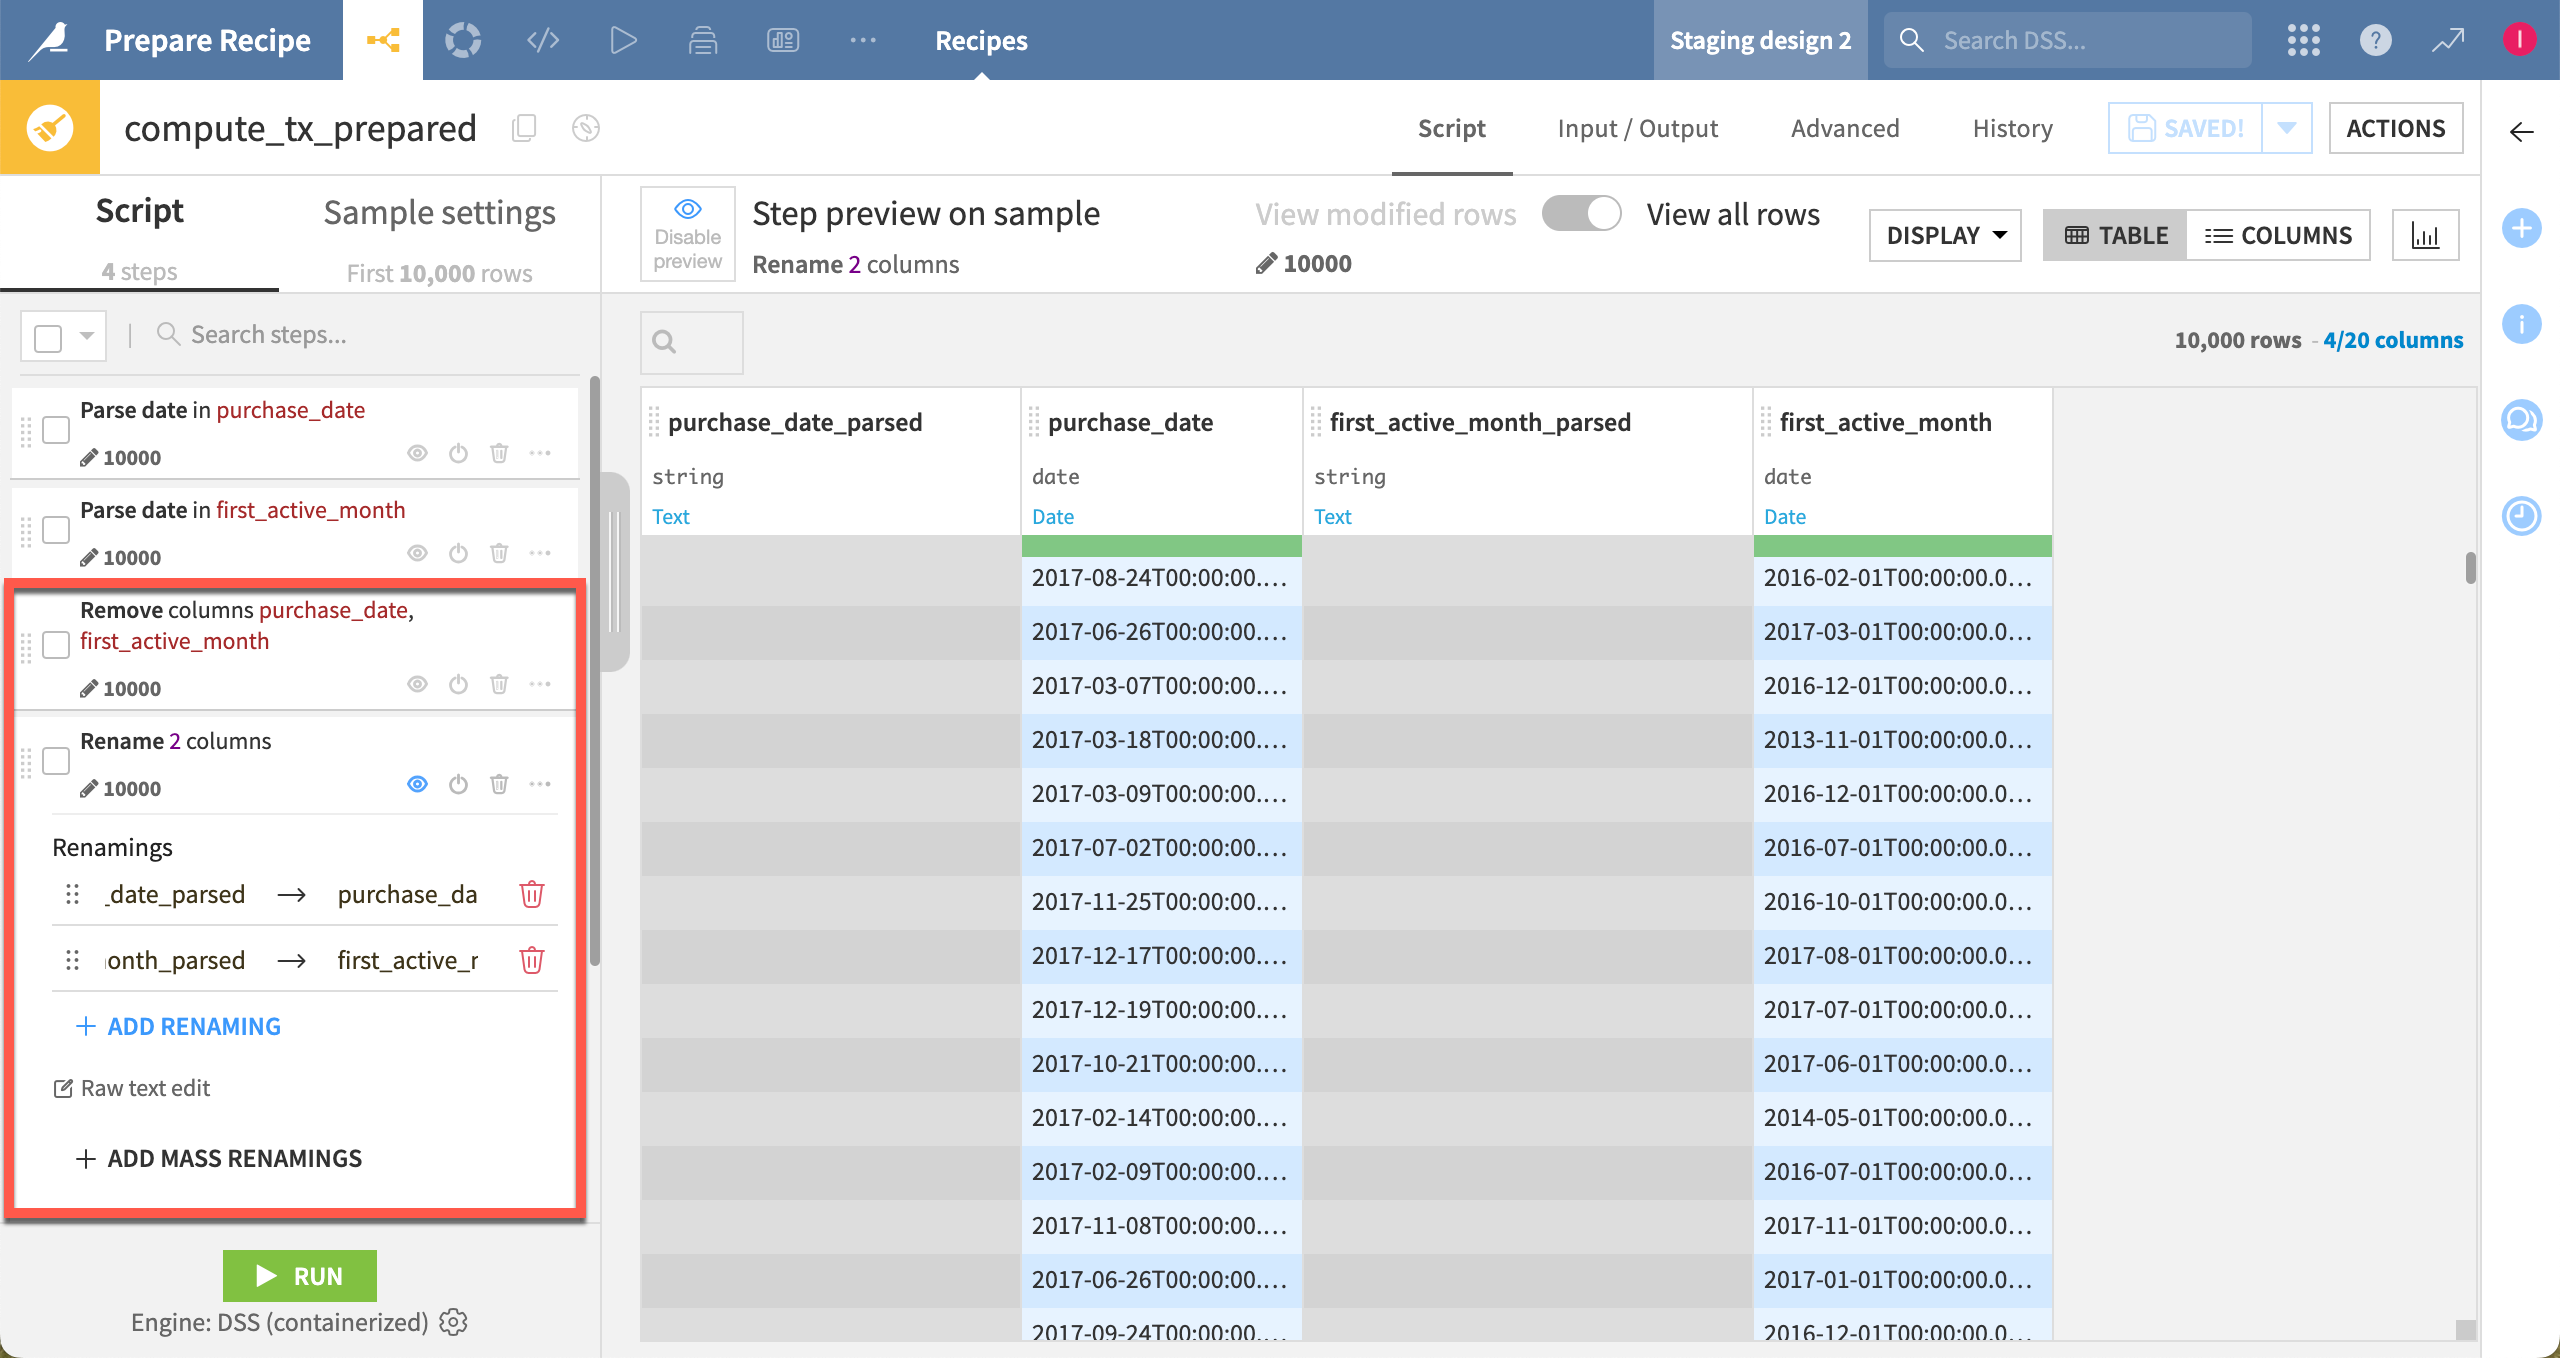This screenshot has width=2560, height=1358.
Task: Delete the onth_parsed renaming row
Action: (x=532, y=960)
